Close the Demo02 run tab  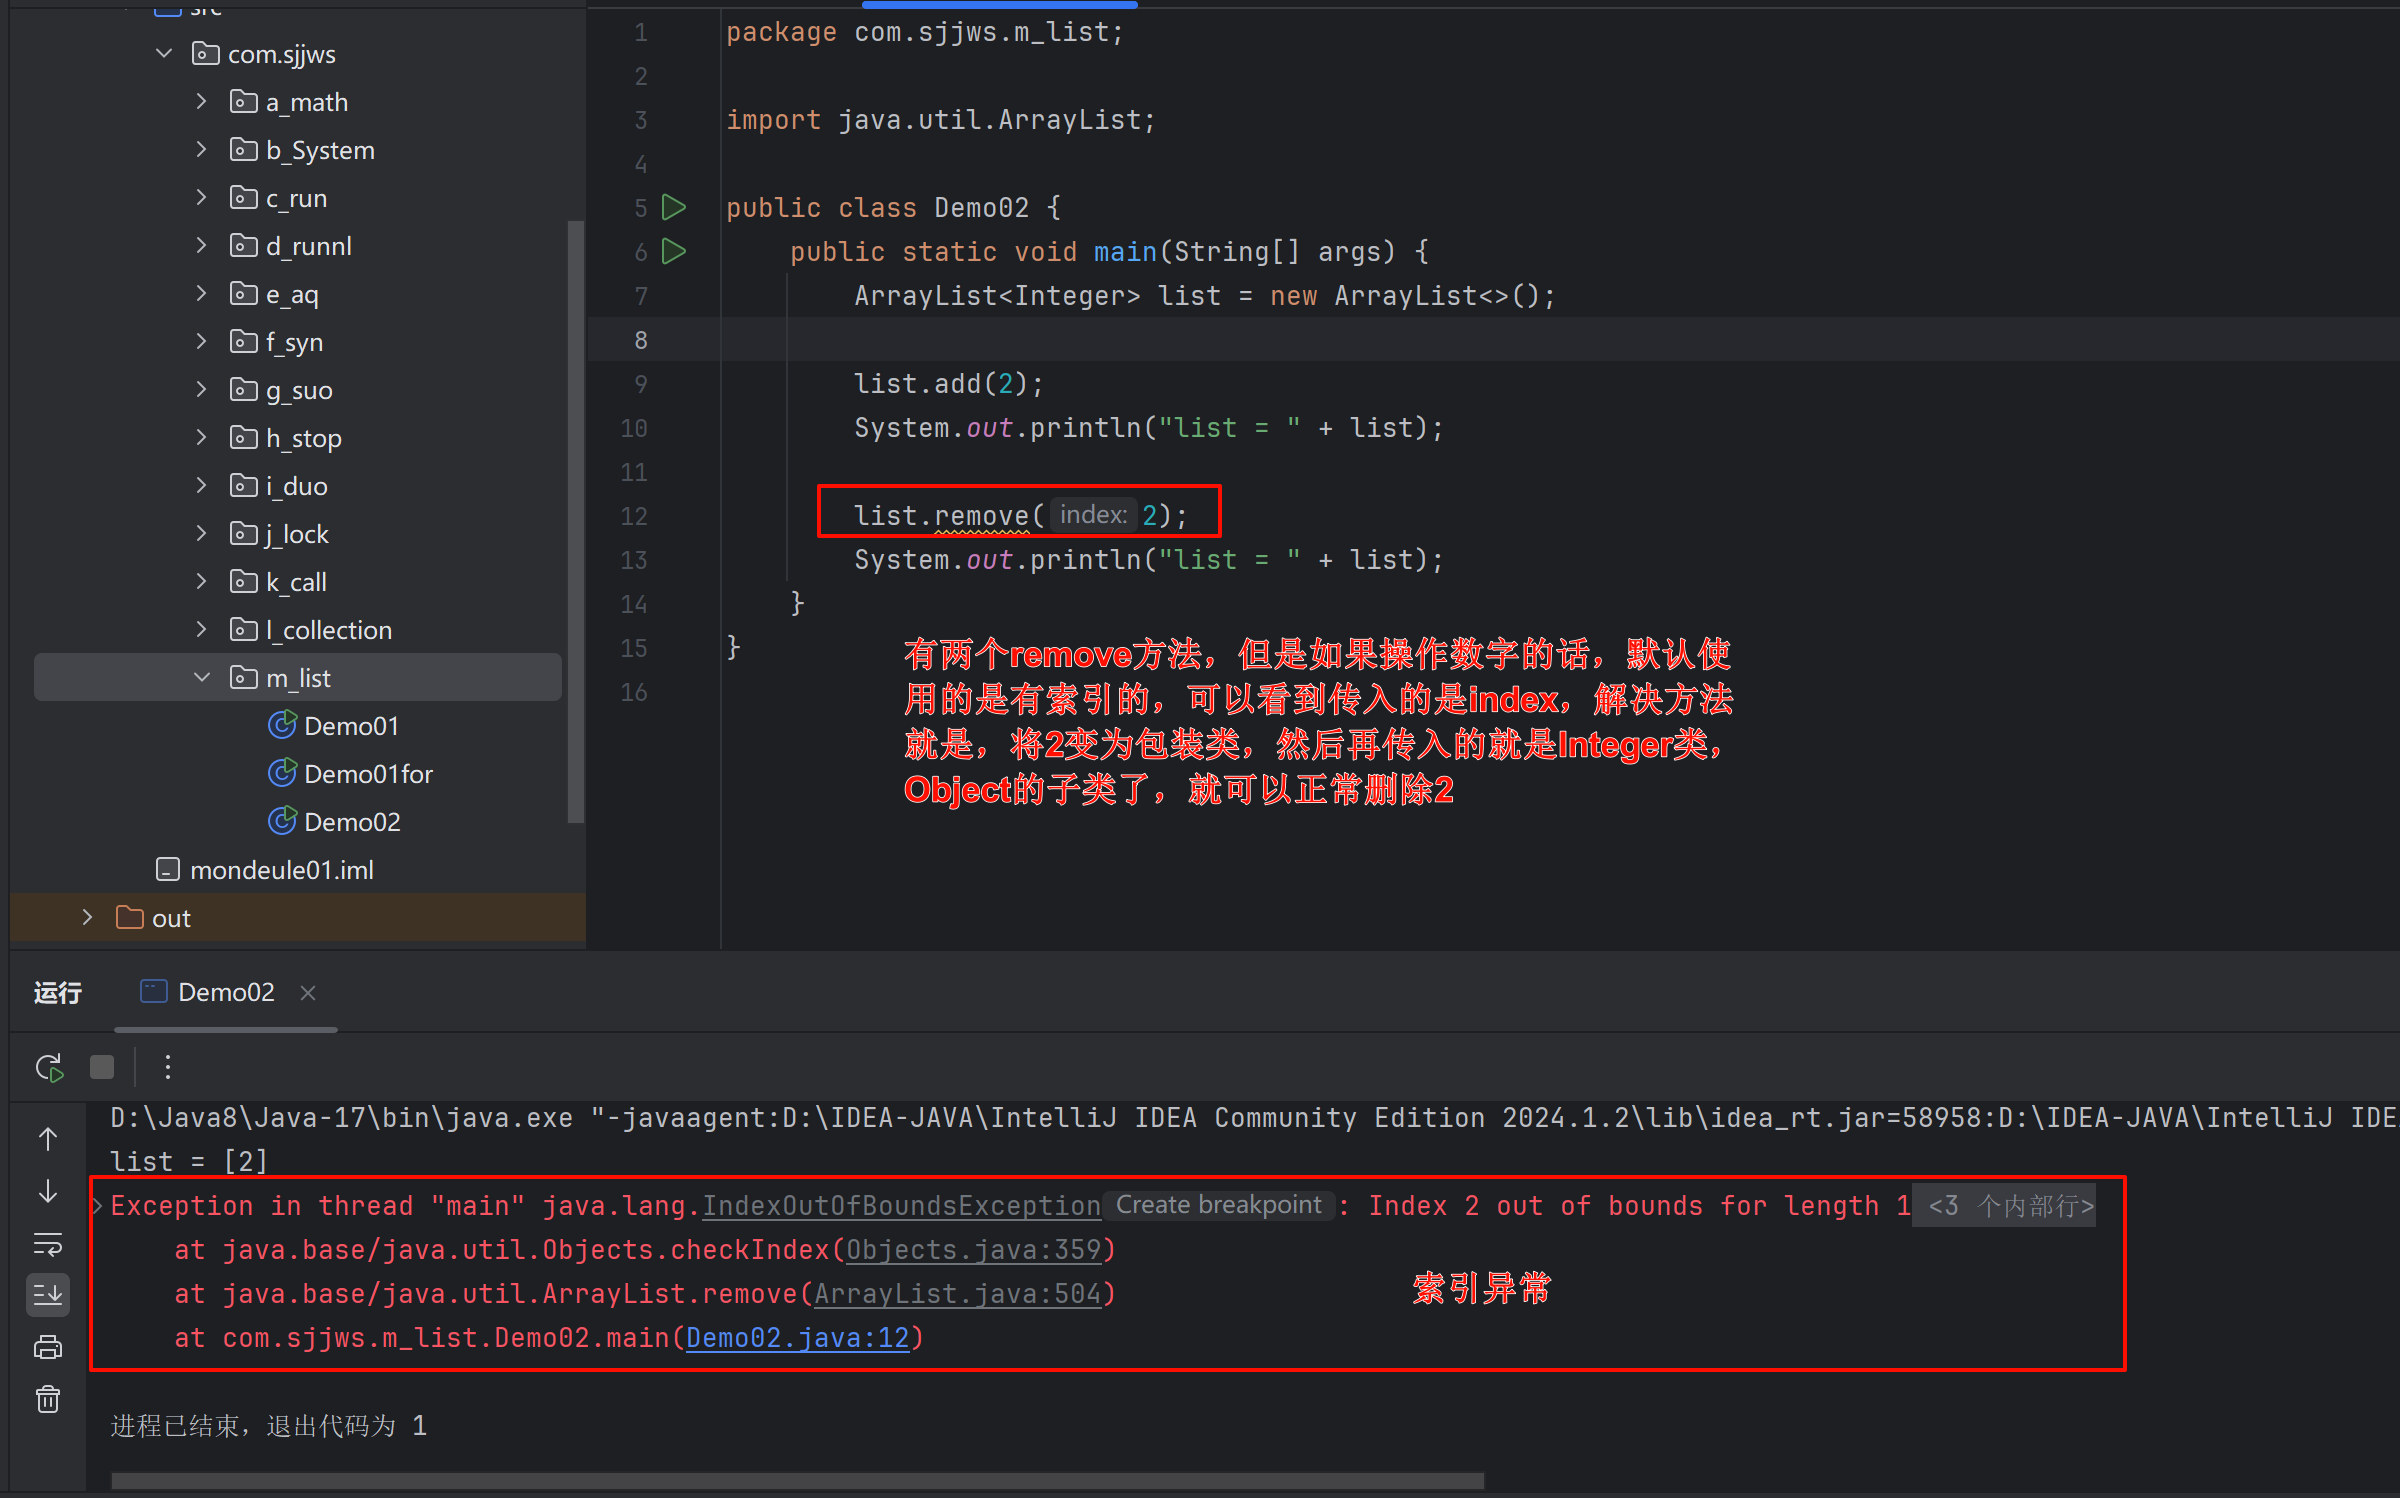(308, 993)
